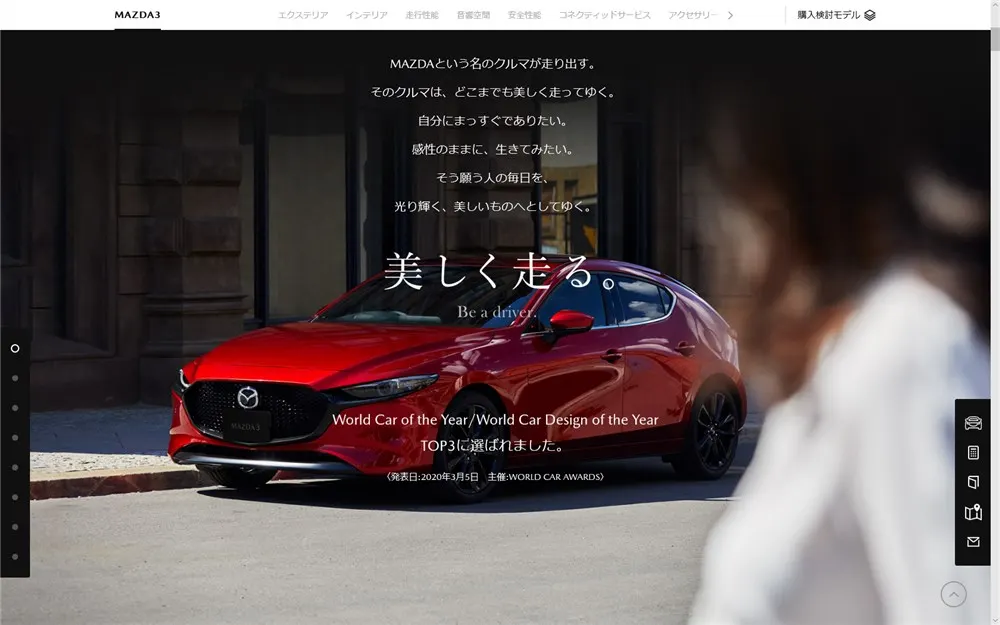
Task: Open the dealer locator map icon
Action: (x=971, y=513)
